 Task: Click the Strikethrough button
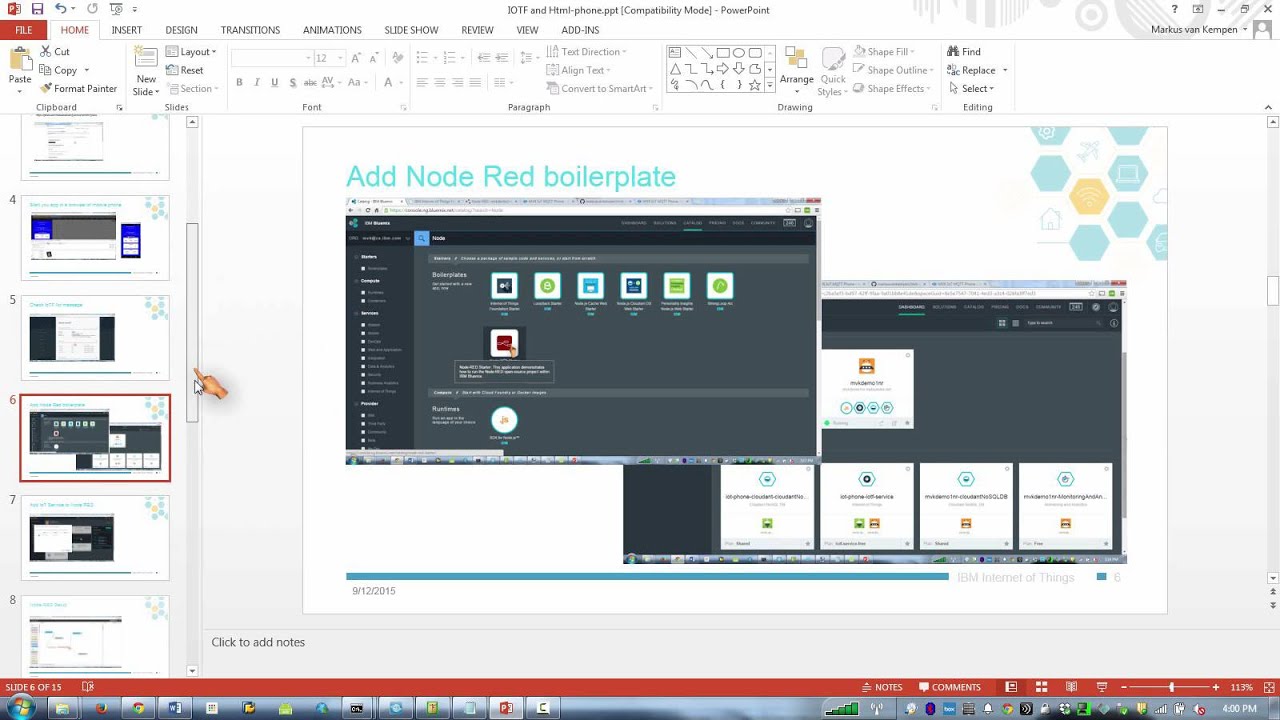pos(311,82)
